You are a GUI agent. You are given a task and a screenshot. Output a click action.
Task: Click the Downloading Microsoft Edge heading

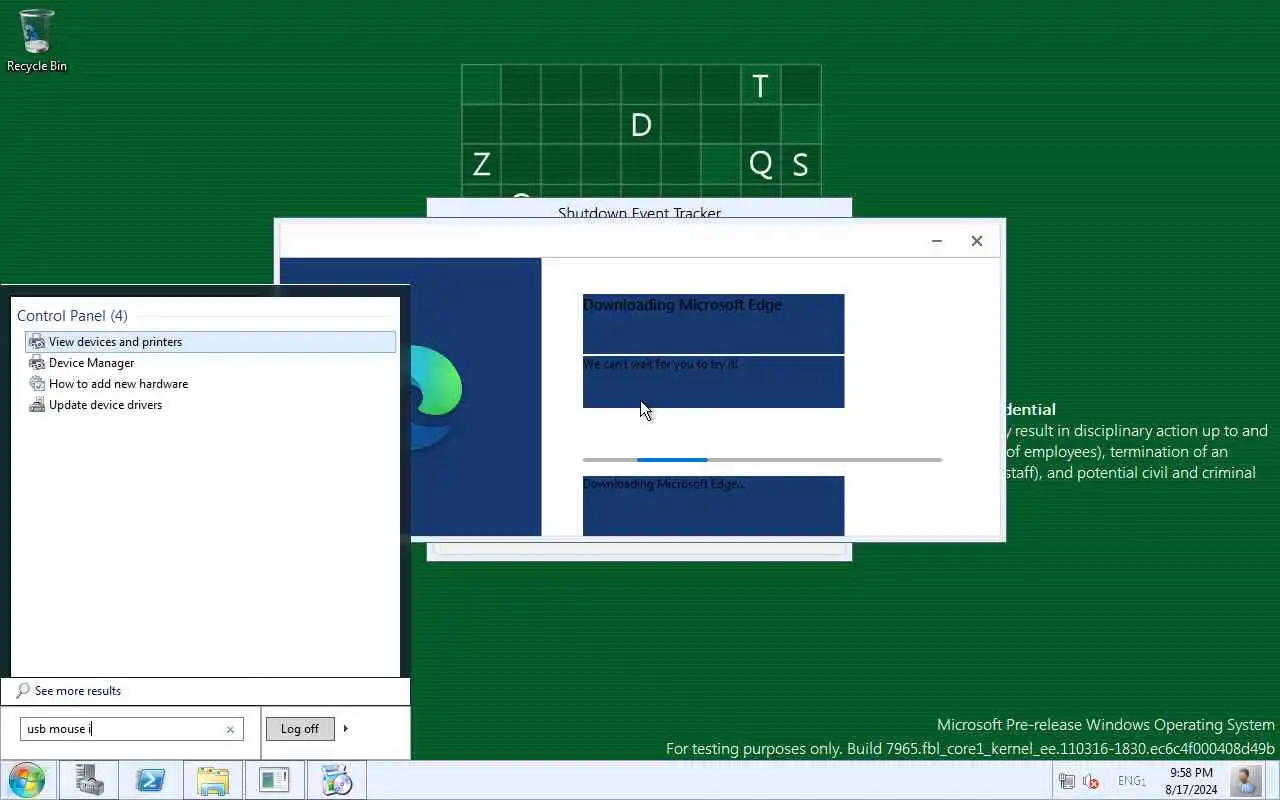point(682,305)
